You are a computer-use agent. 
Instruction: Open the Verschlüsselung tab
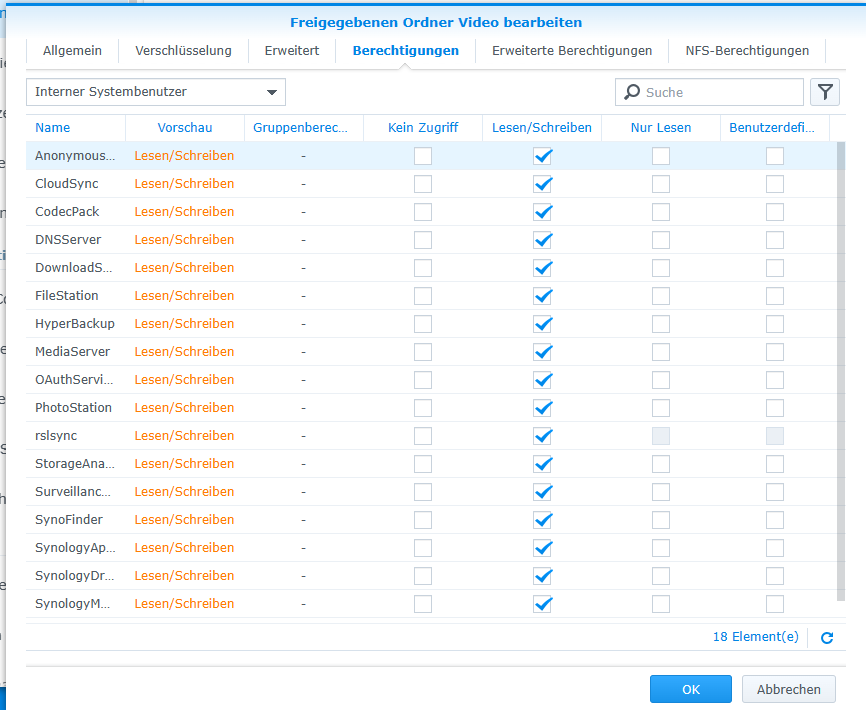[181, 50]
